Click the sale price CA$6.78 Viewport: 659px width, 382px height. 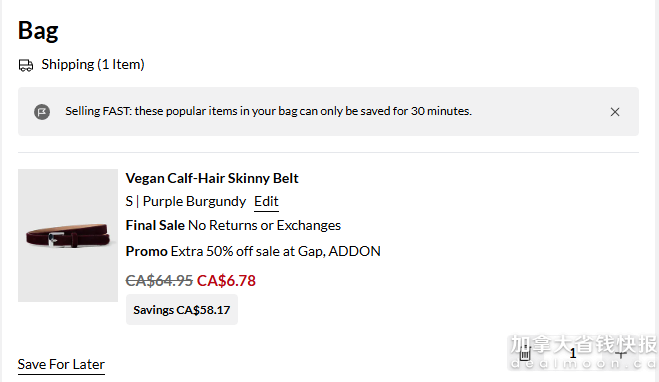click(226, 280)
